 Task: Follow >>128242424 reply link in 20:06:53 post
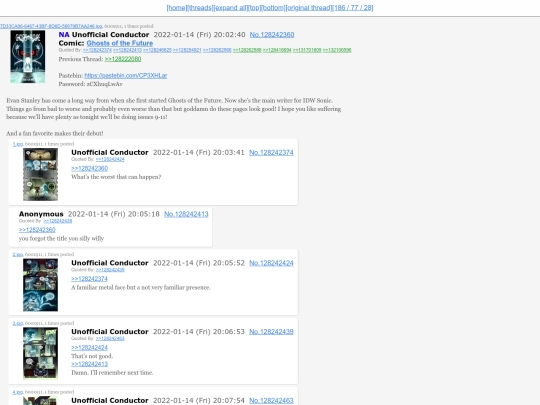[x=90, y=347]
